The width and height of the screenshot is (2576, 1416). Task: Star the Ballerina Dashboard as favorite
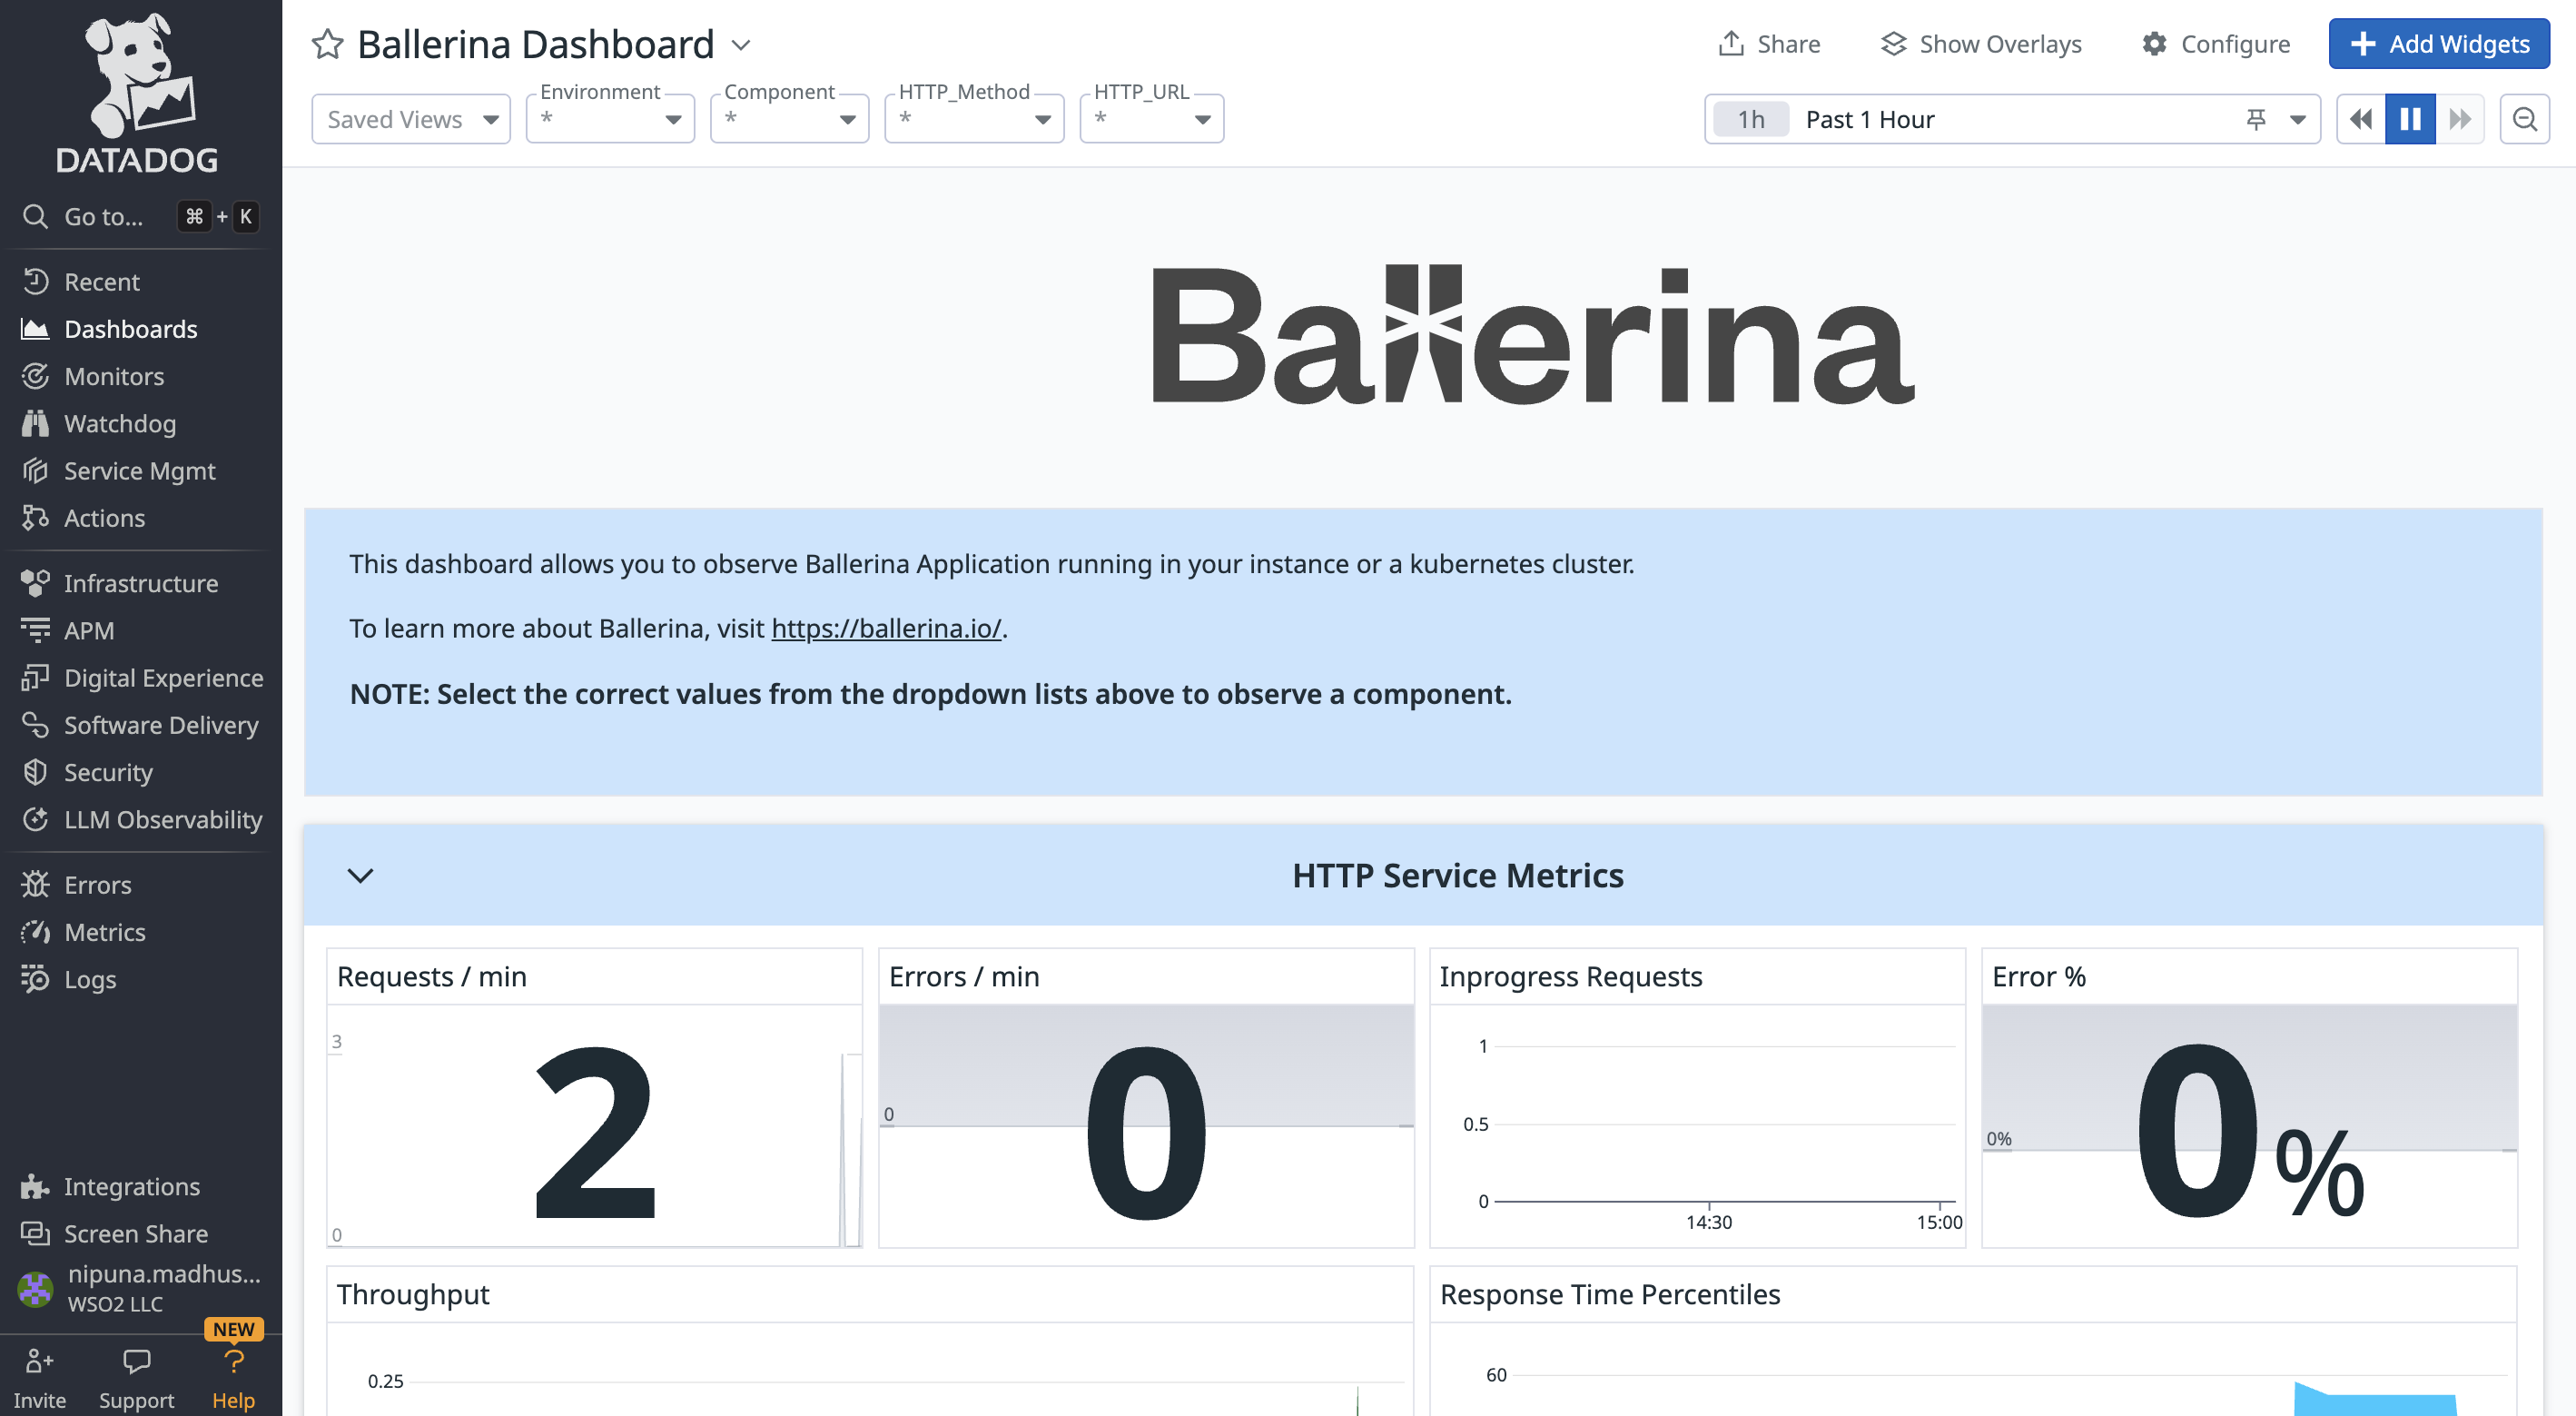327,44
